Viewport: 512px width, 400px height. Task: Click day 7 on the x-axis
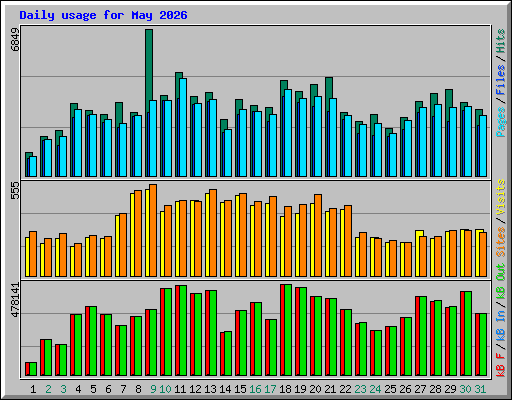pyautogui.click(x=123, y=389)
